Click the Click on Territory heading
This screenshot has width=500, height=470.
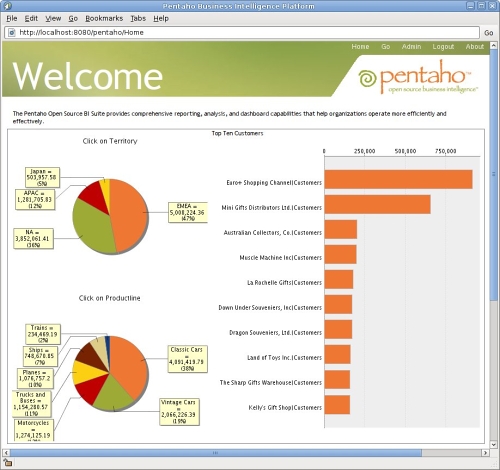(x=110, y=141)
